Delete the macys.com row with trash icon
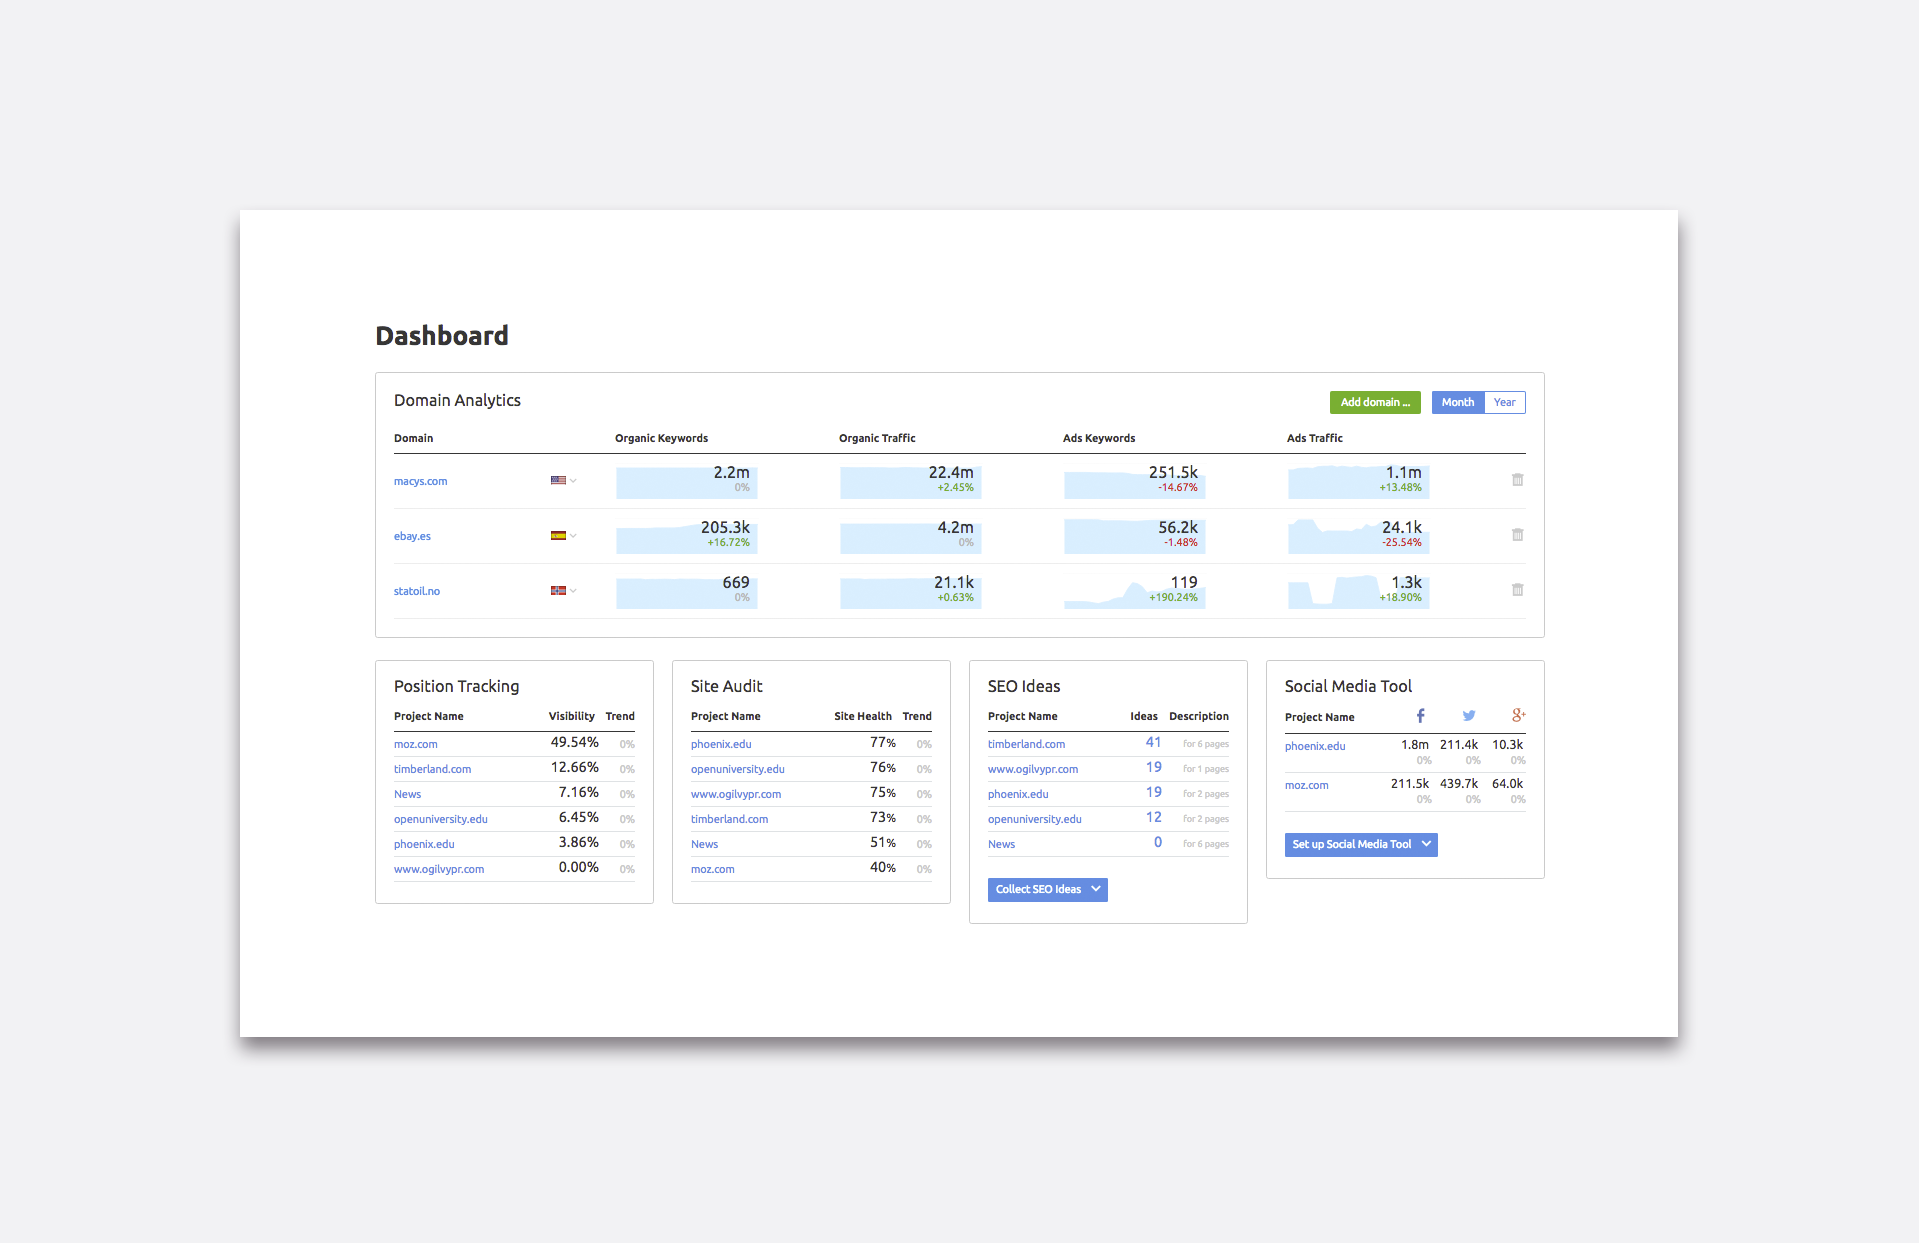1920x1243 pixels. coord(1517,480)
